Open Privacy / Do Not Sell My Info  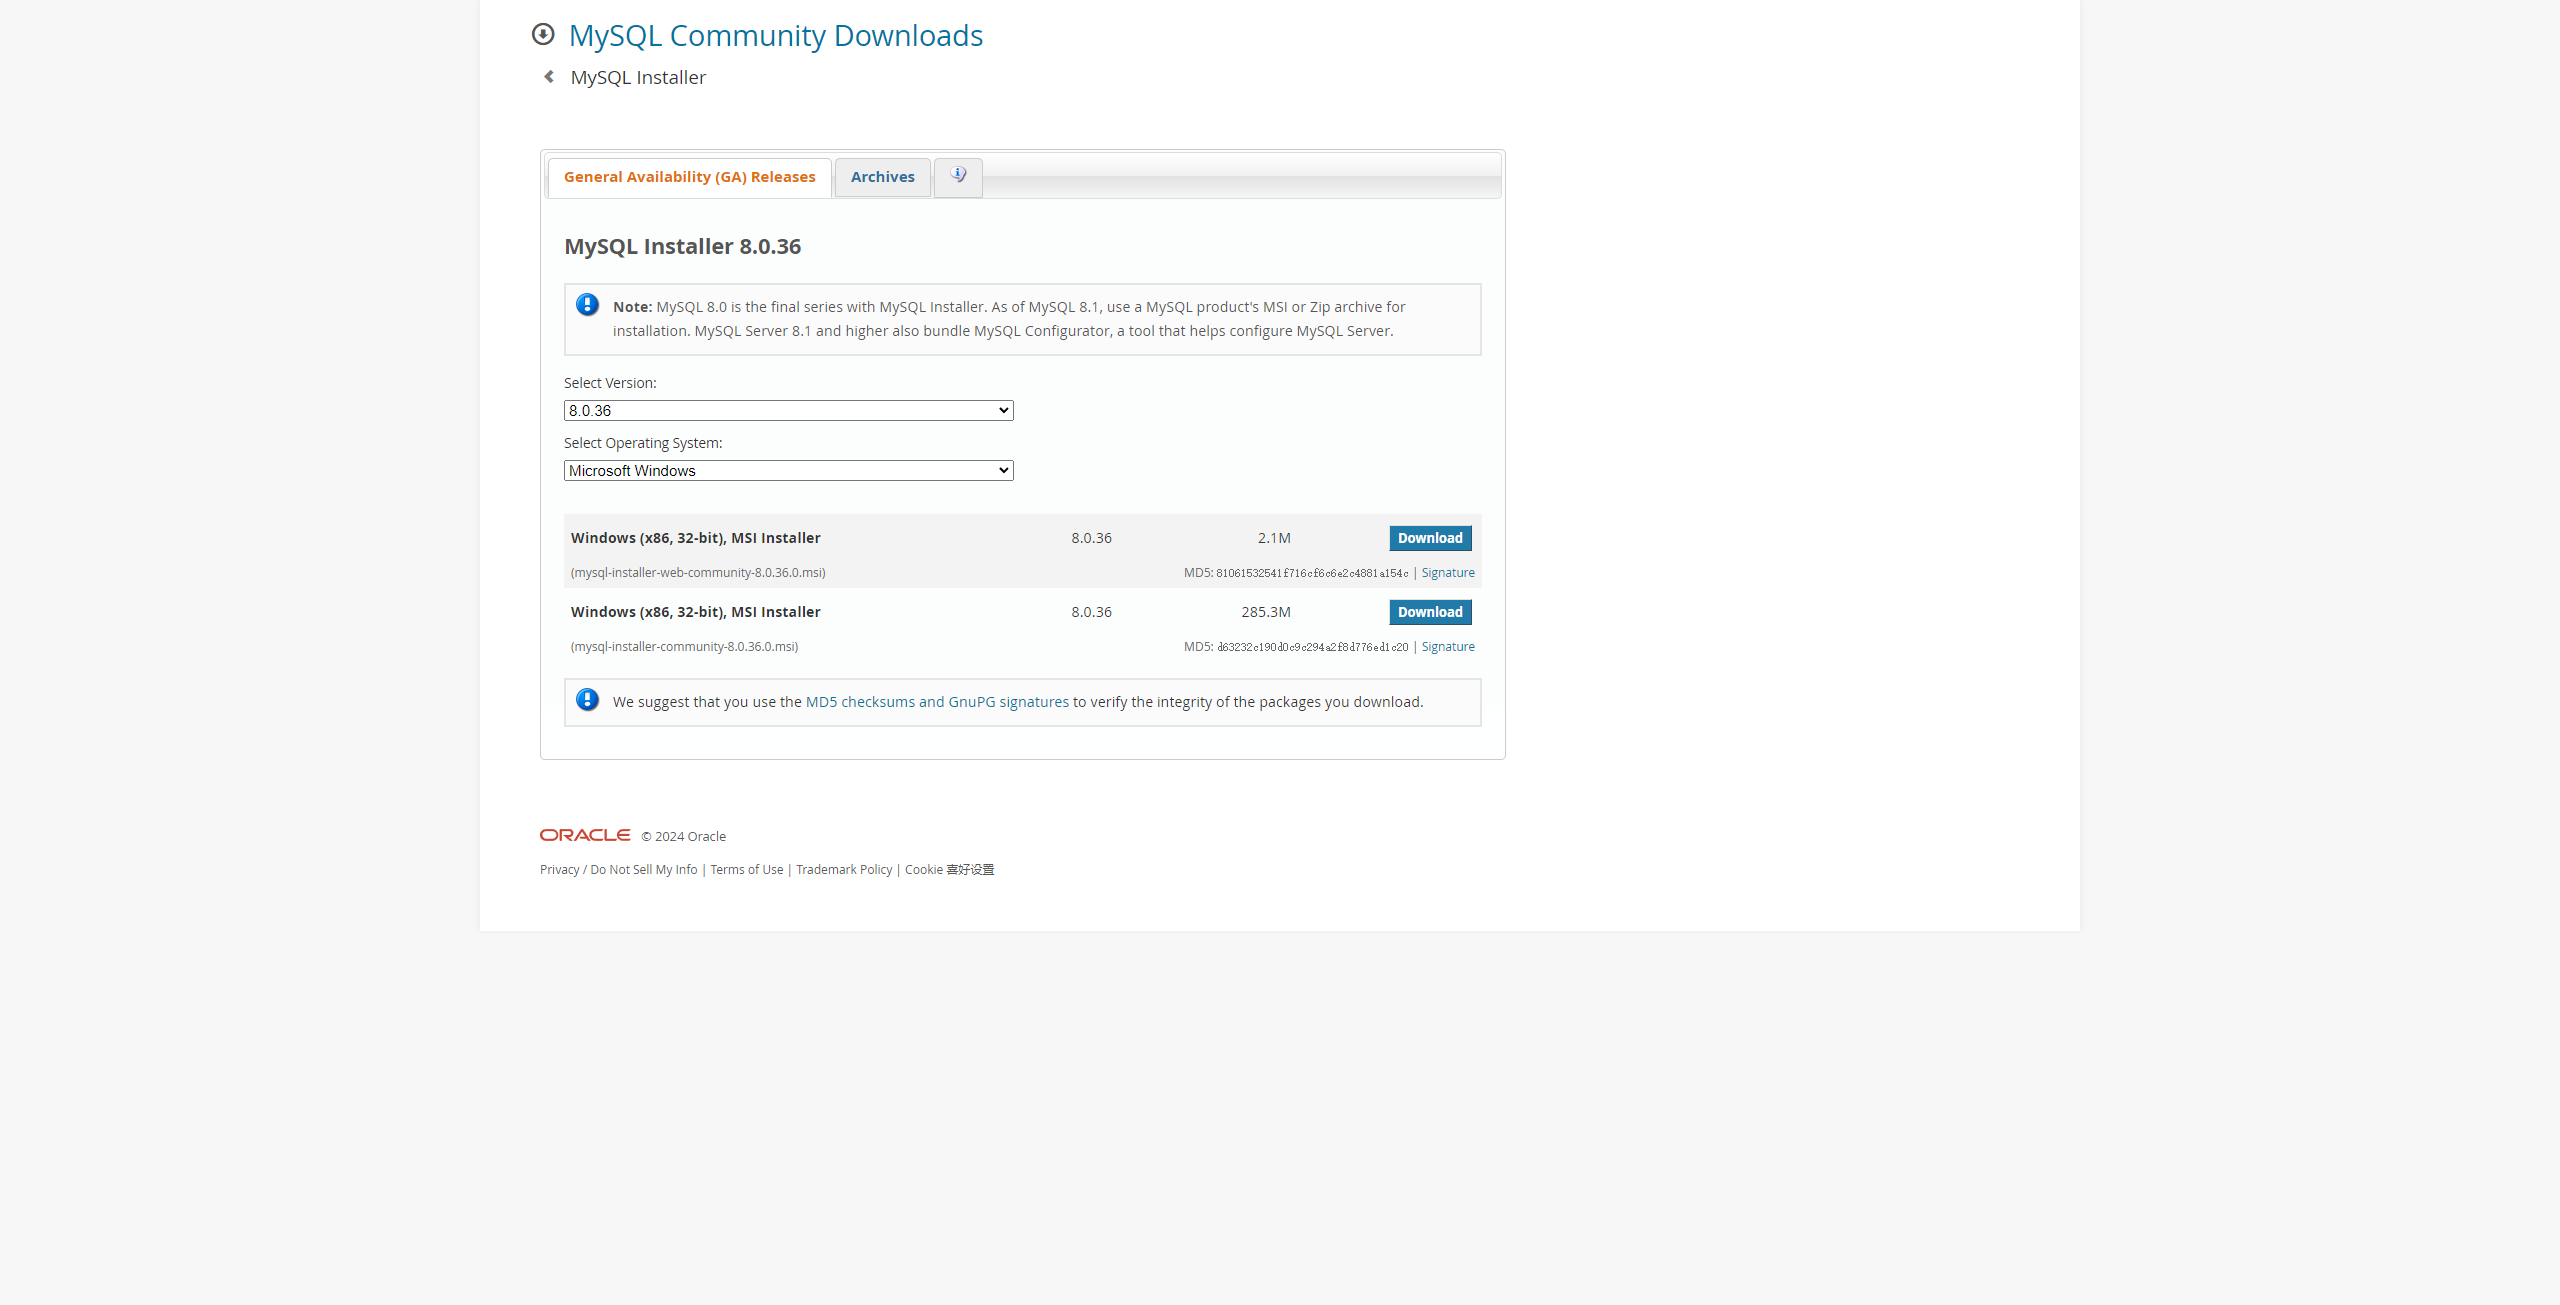(618, 870)
